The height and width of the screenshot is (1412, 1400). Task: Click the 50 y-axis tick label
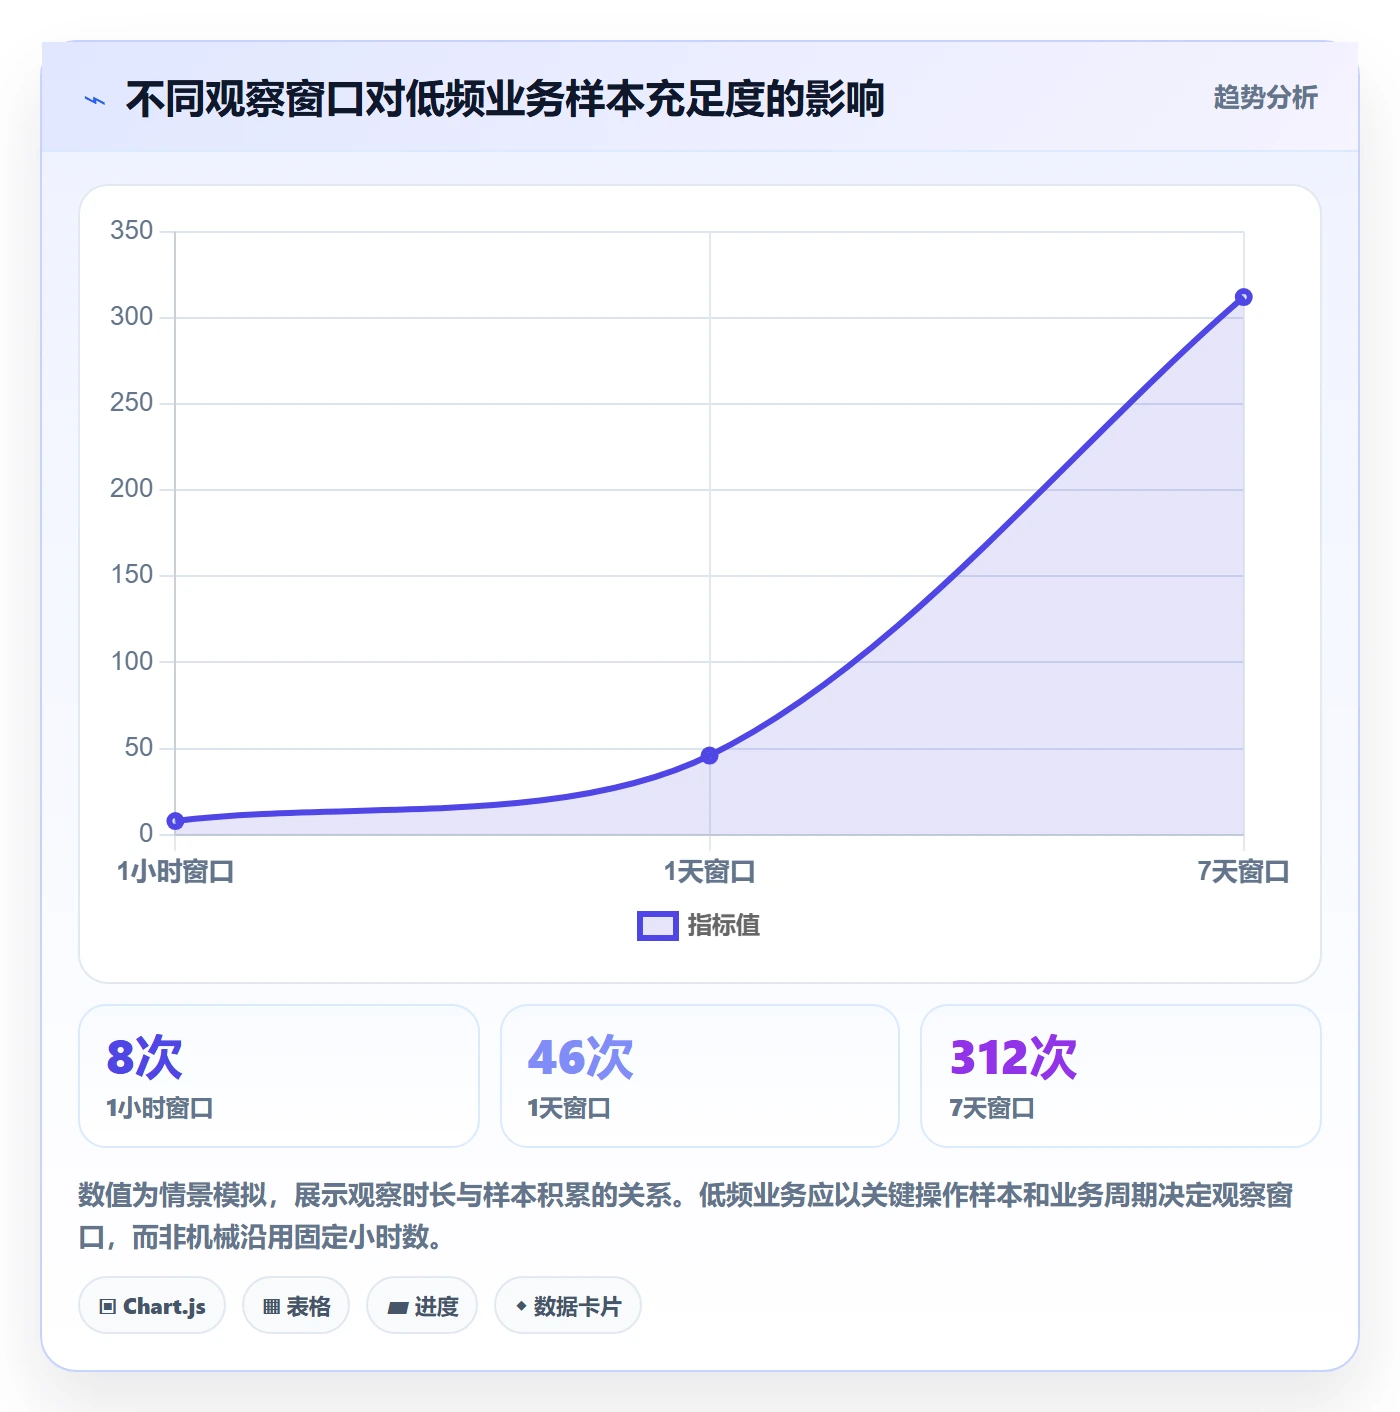pyautogui.click(x=138, y=747)
